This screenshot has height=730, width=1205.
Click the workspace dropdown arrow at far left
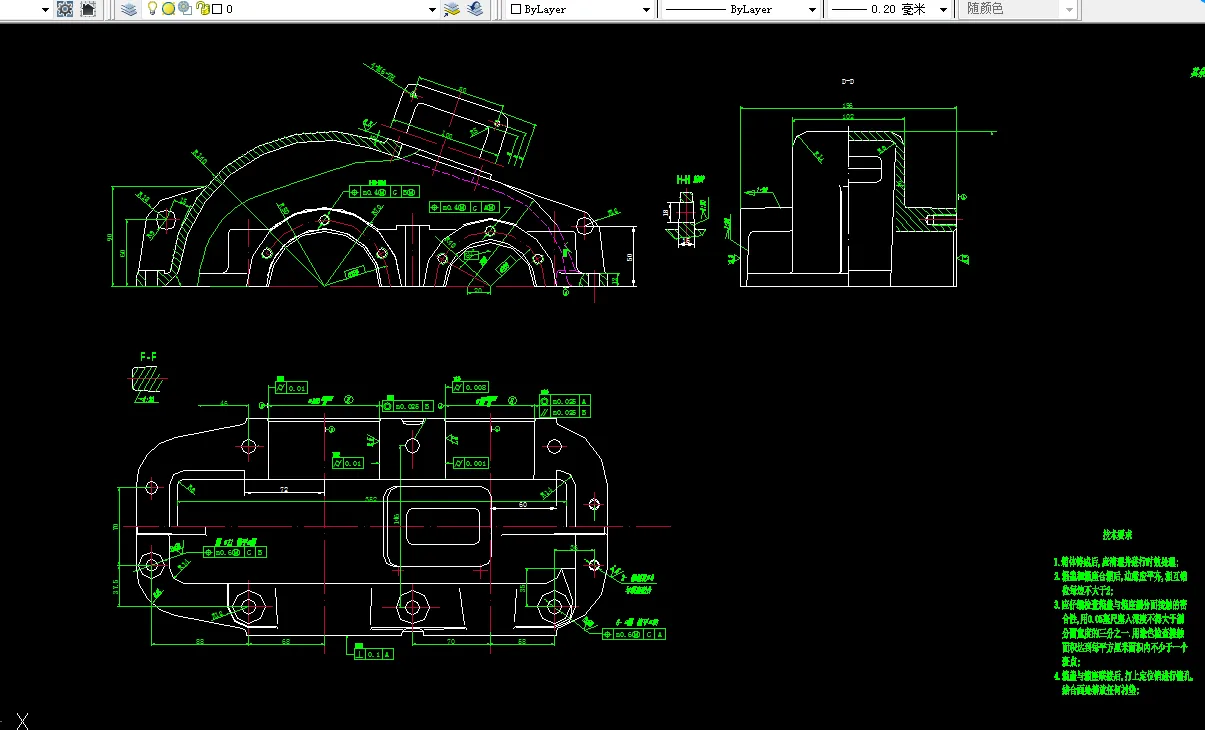pos(45,10)
